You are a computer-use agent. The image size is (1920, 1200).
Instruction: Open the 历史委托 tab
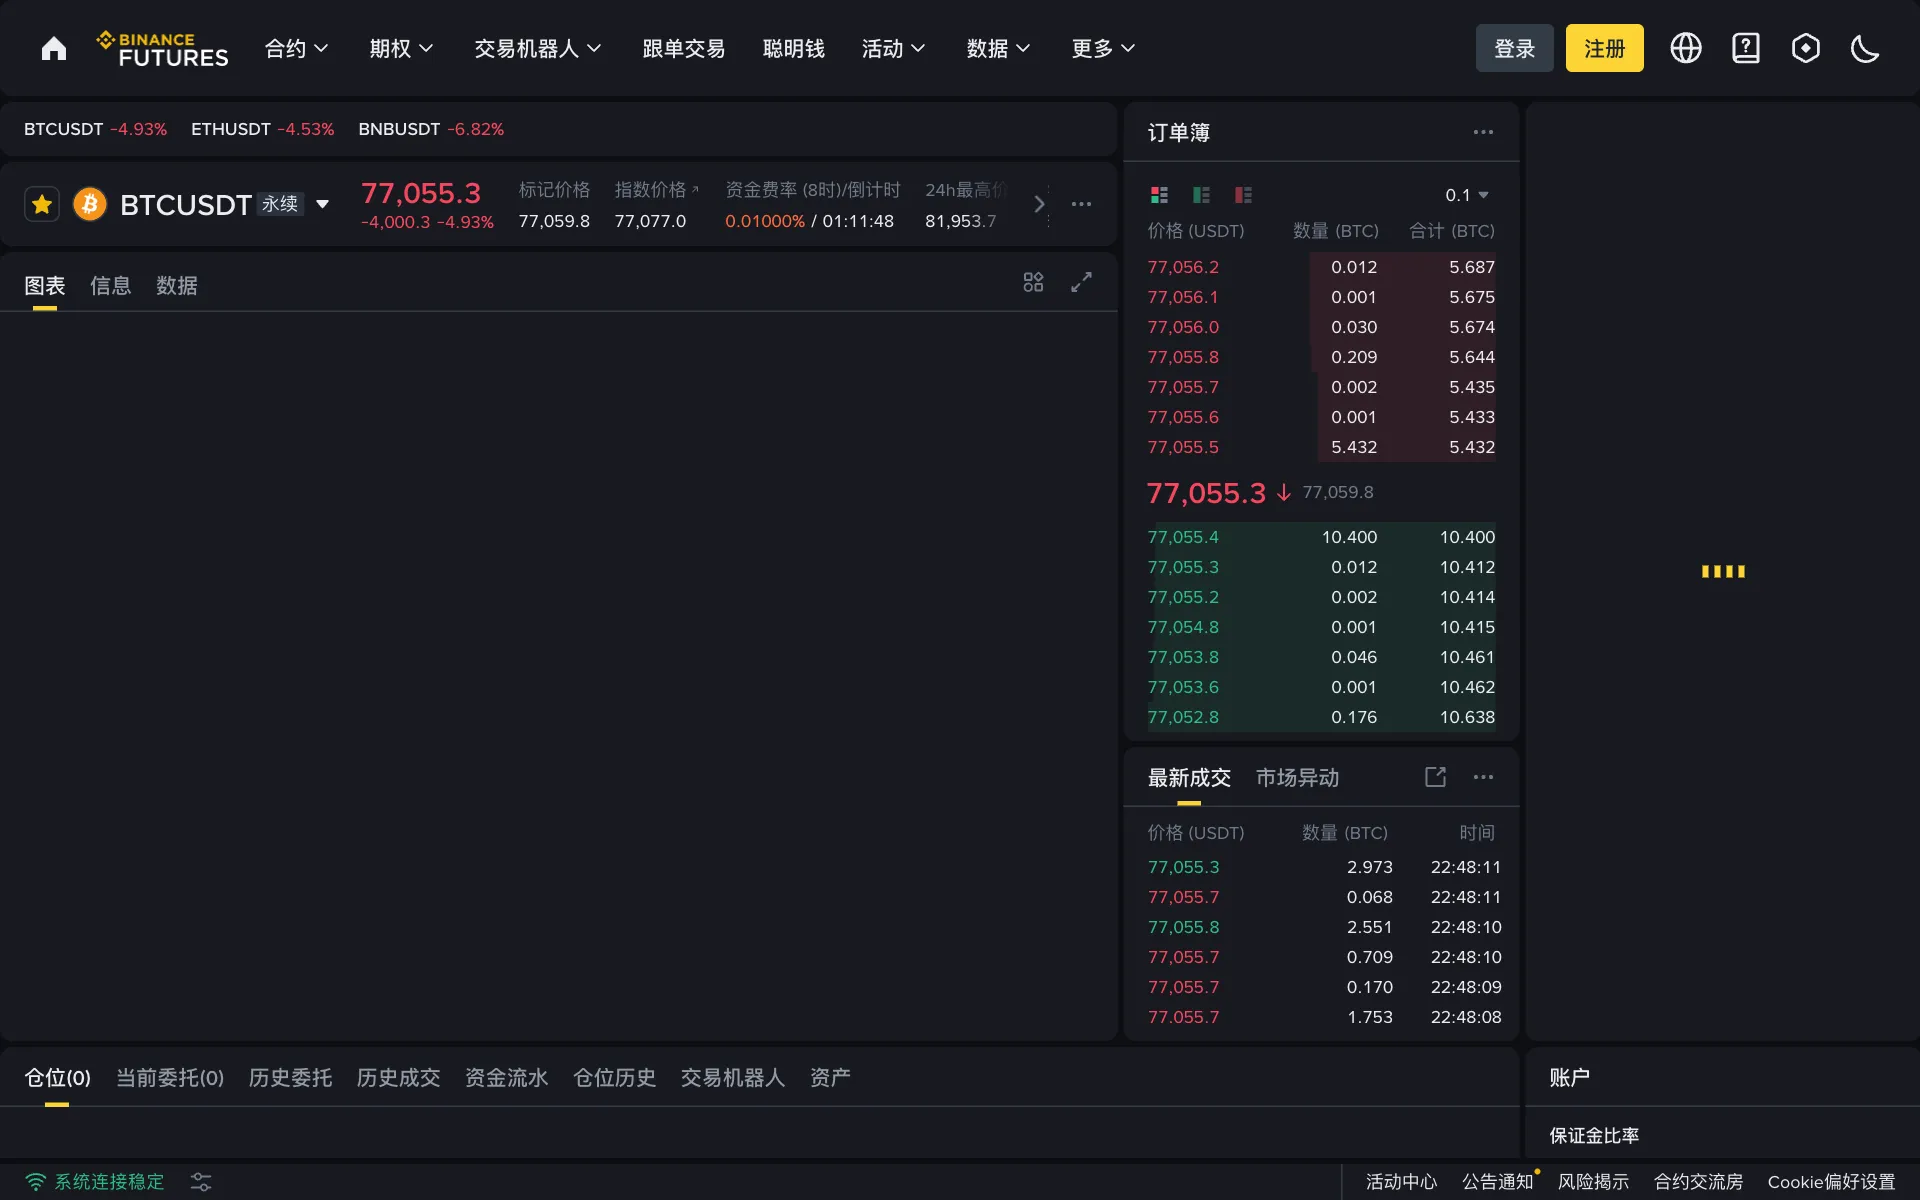(x=291, y=1078)
